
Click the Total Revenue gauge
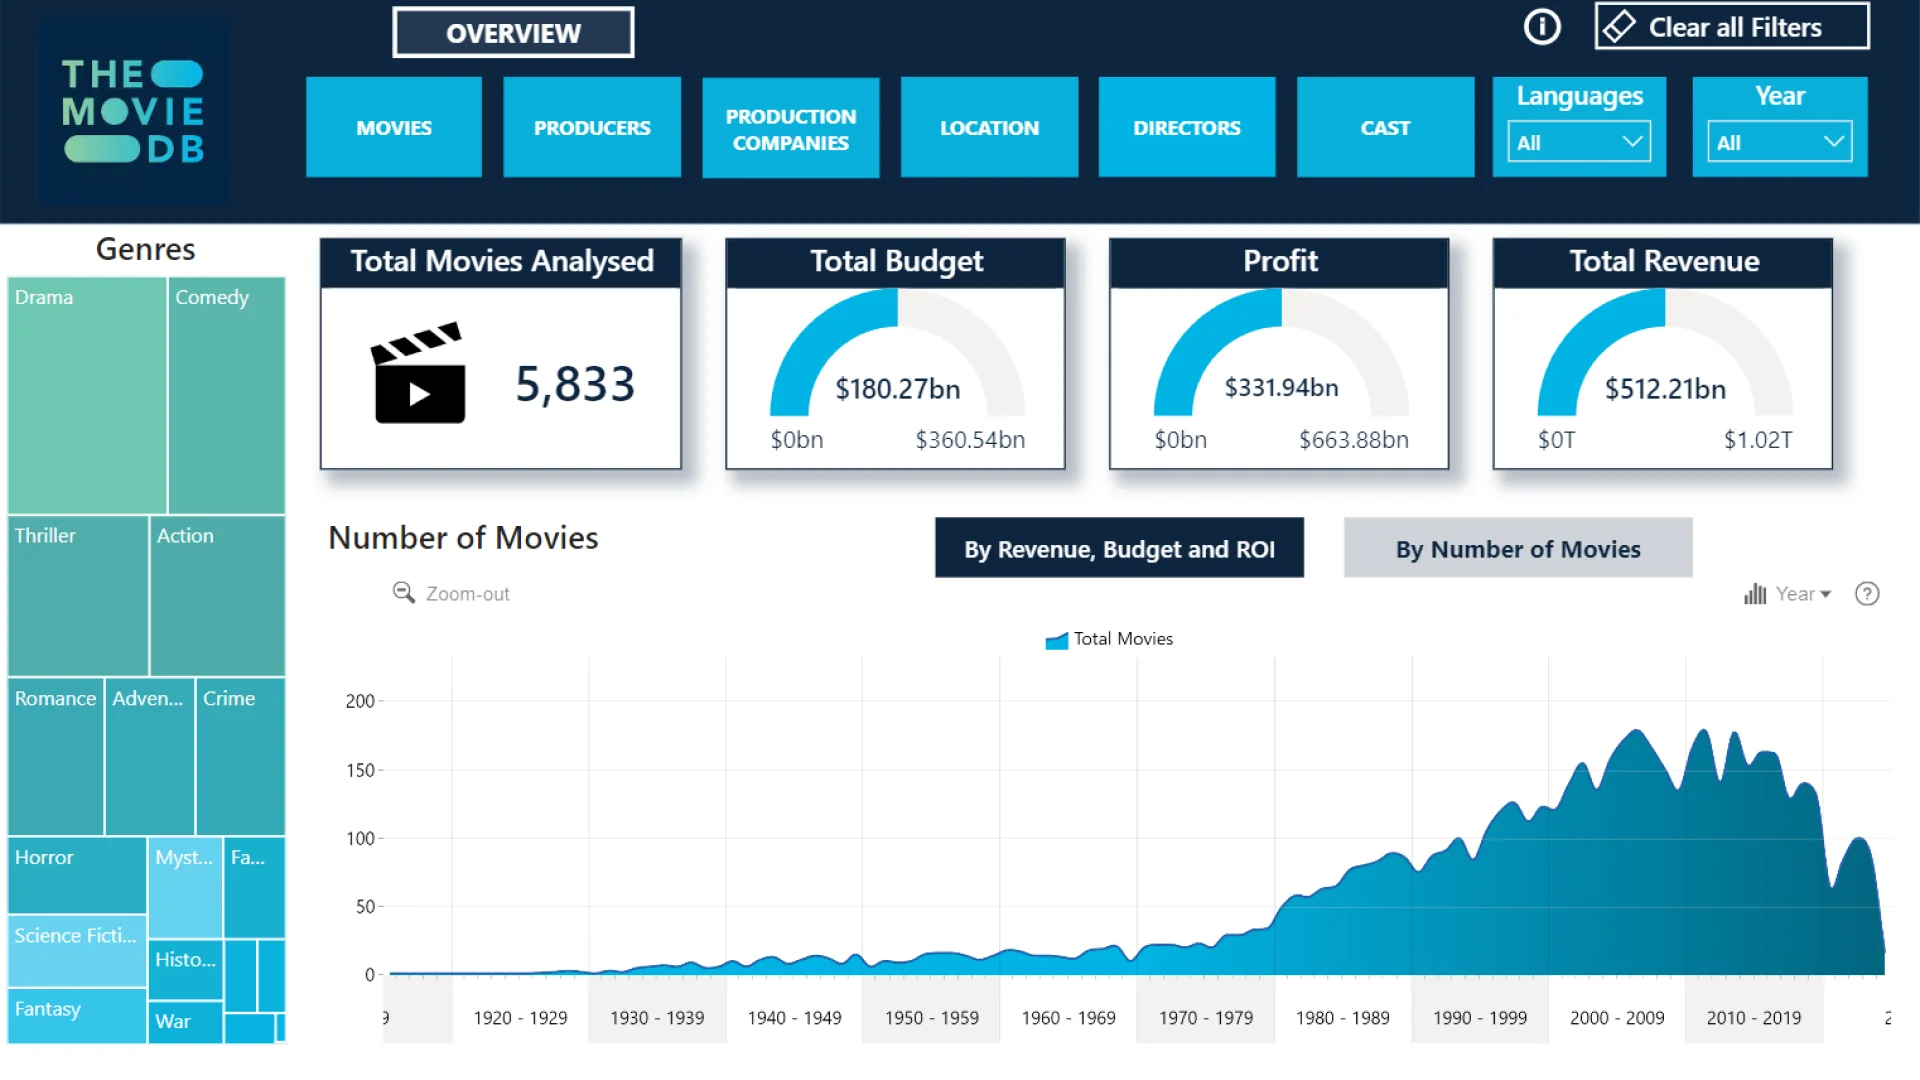pyautogui.click(x=1665, y=353)
